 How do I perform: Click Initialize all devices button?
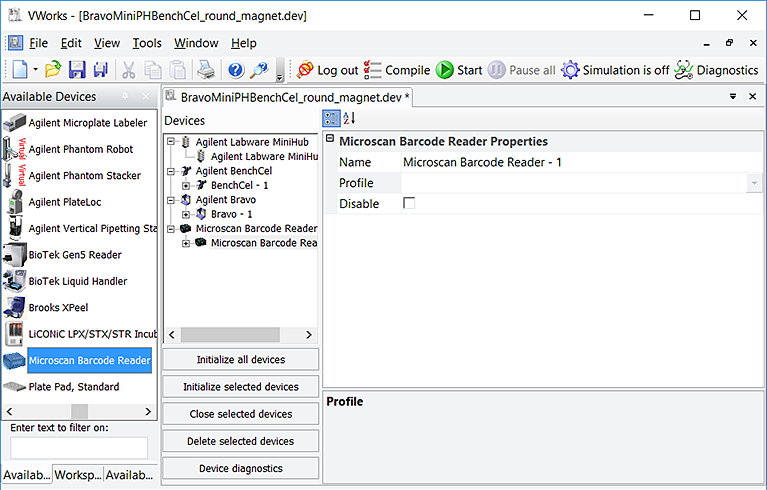241,360
